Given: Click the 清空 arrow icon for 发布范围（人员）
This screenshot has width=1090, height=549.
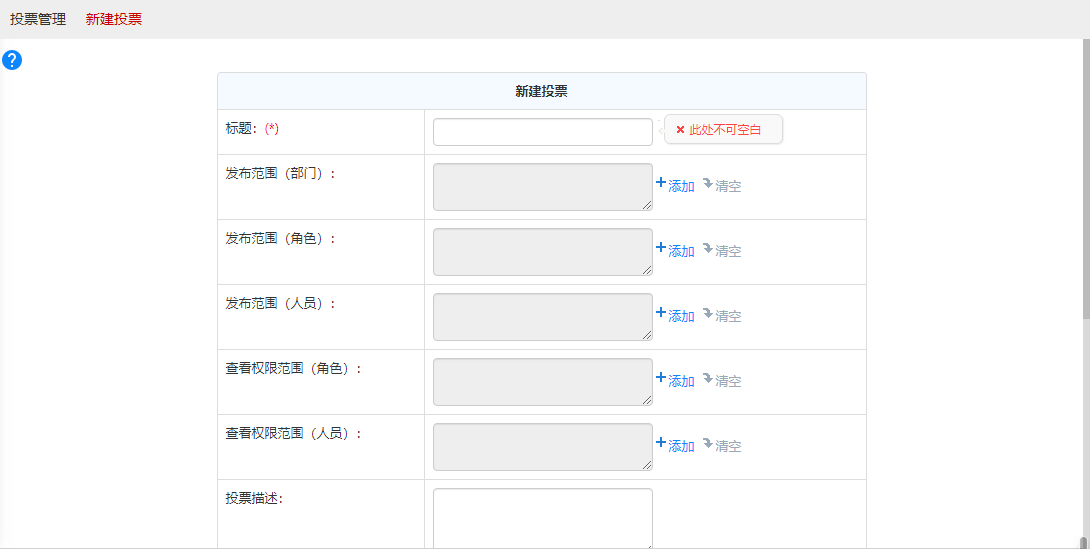Looking at the screenshot, I should (x=707, y=314).
